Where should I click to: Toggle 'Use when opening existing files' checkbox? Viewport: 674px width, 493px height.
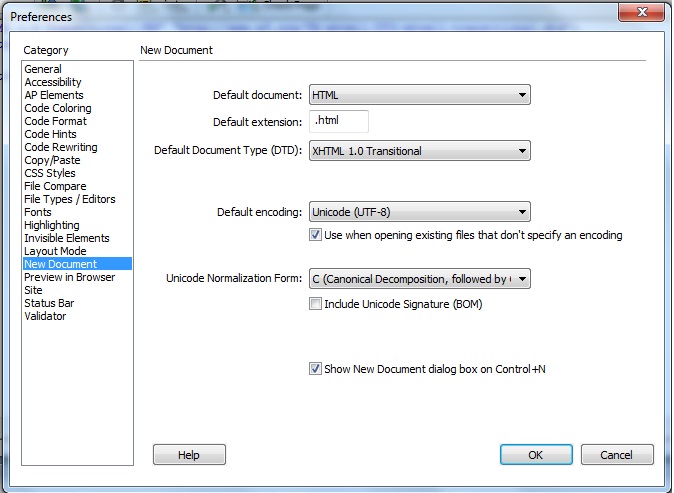coord(316,235)
